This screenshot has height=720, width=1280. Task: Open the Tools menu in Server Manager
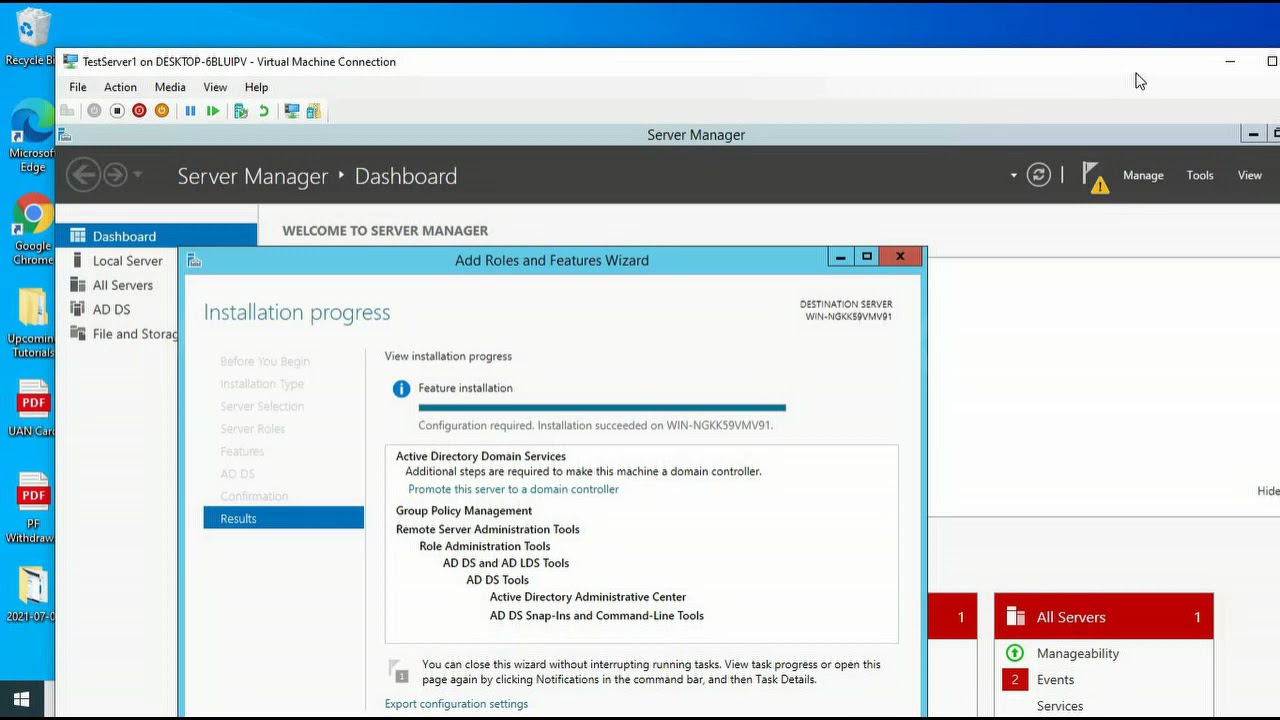[x=1200, y=175]
